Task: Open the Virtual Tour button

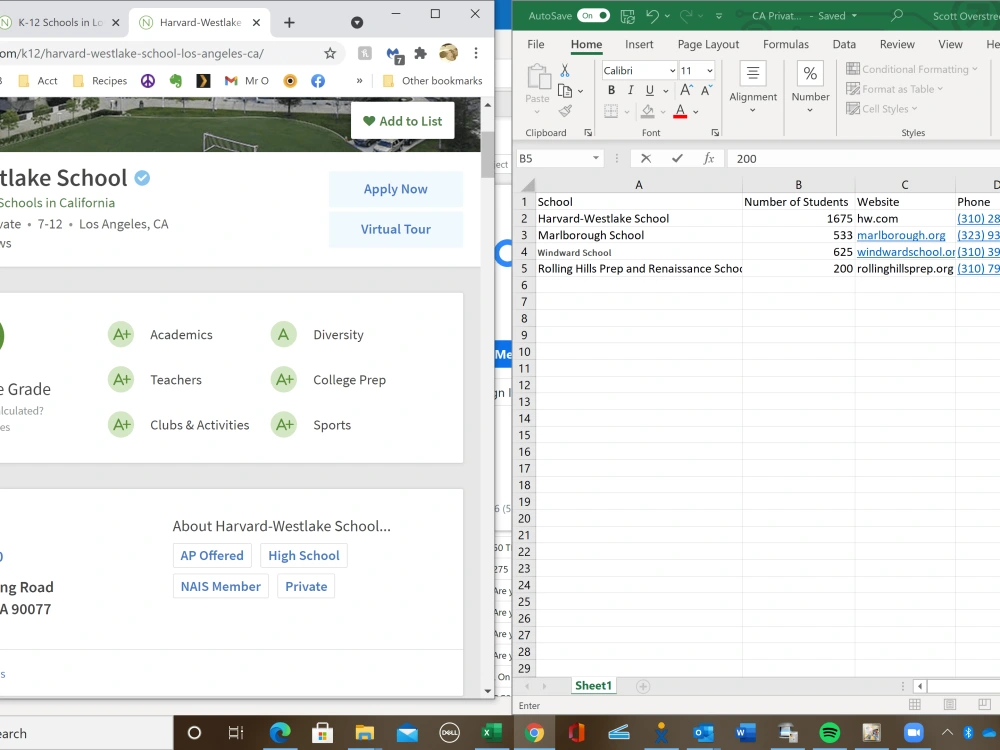Action: [x=395, y=229]
